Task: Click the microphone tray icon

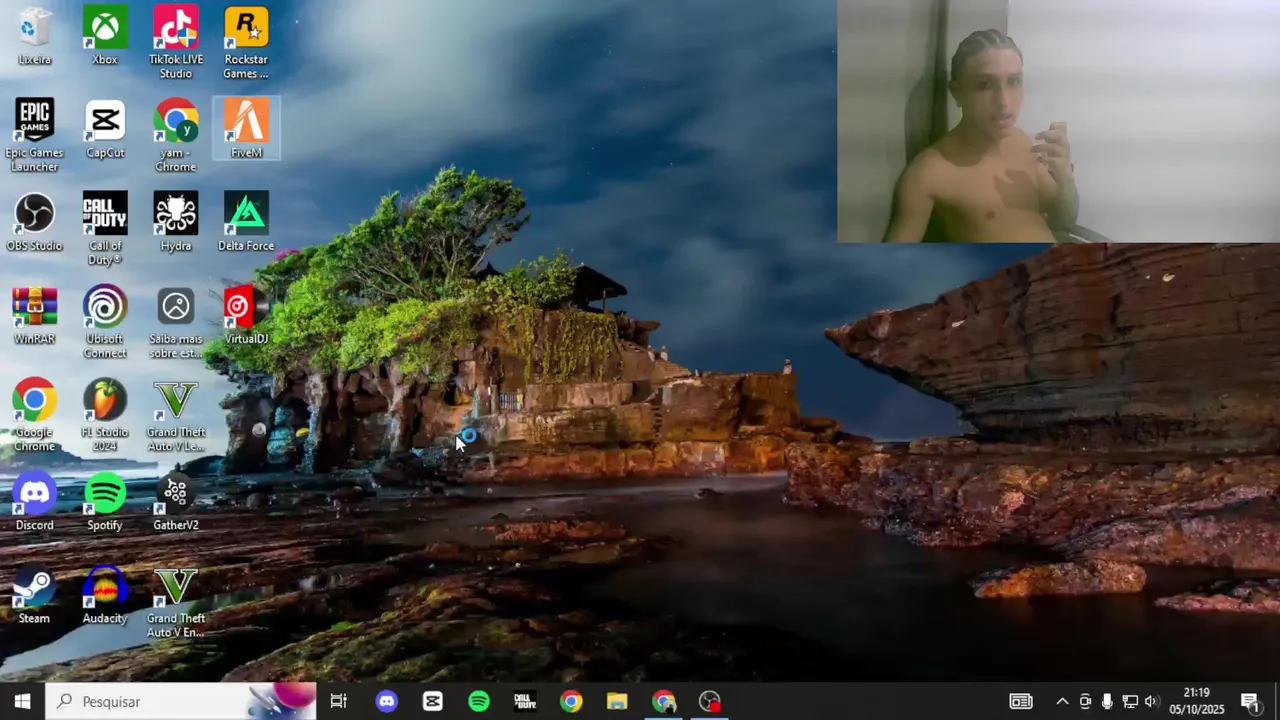Action: point(1107,701)
